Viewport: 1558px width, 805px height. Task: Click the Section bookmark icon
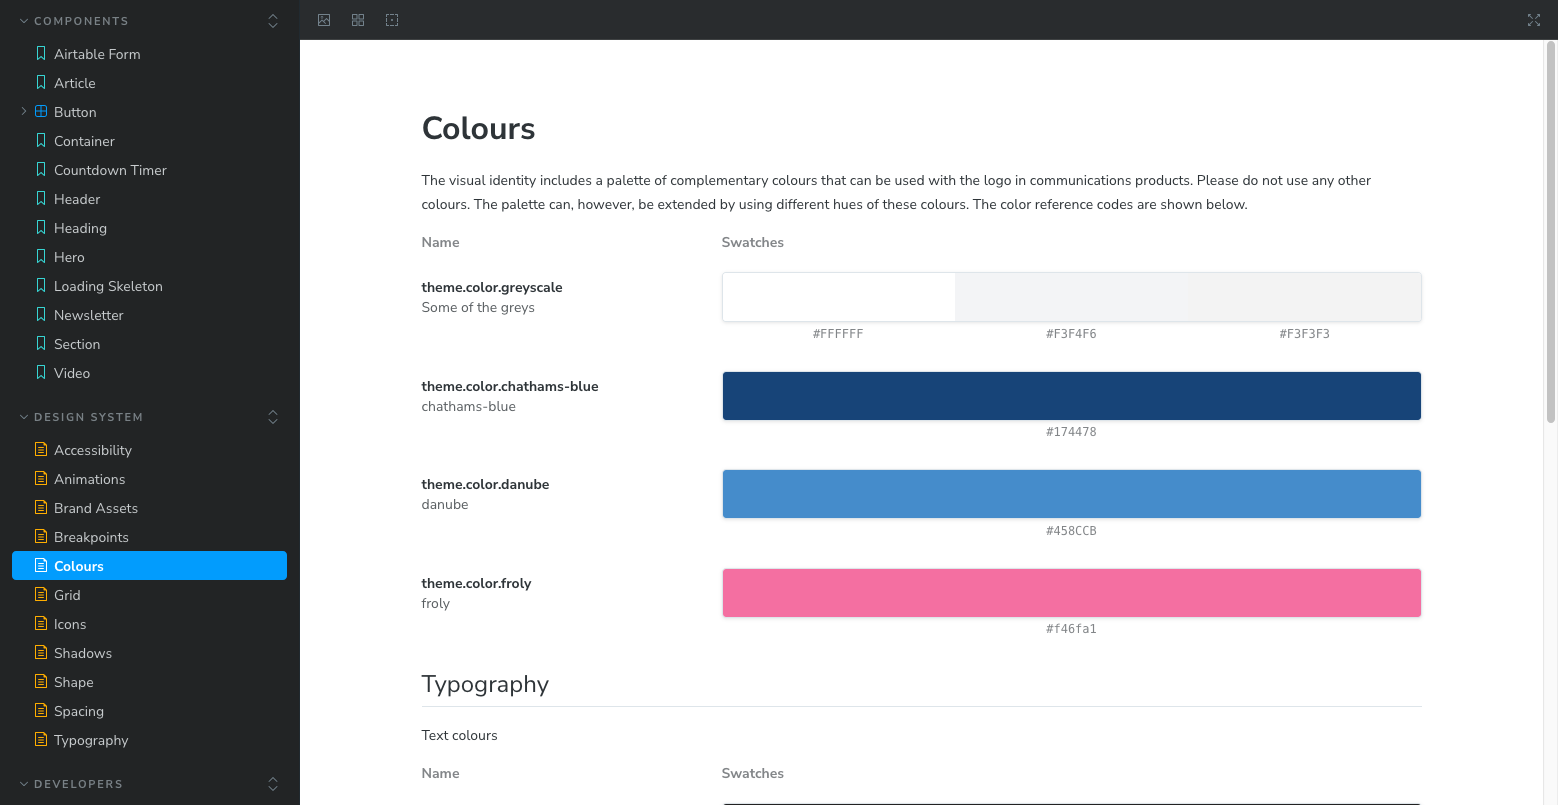coord(41,343)
